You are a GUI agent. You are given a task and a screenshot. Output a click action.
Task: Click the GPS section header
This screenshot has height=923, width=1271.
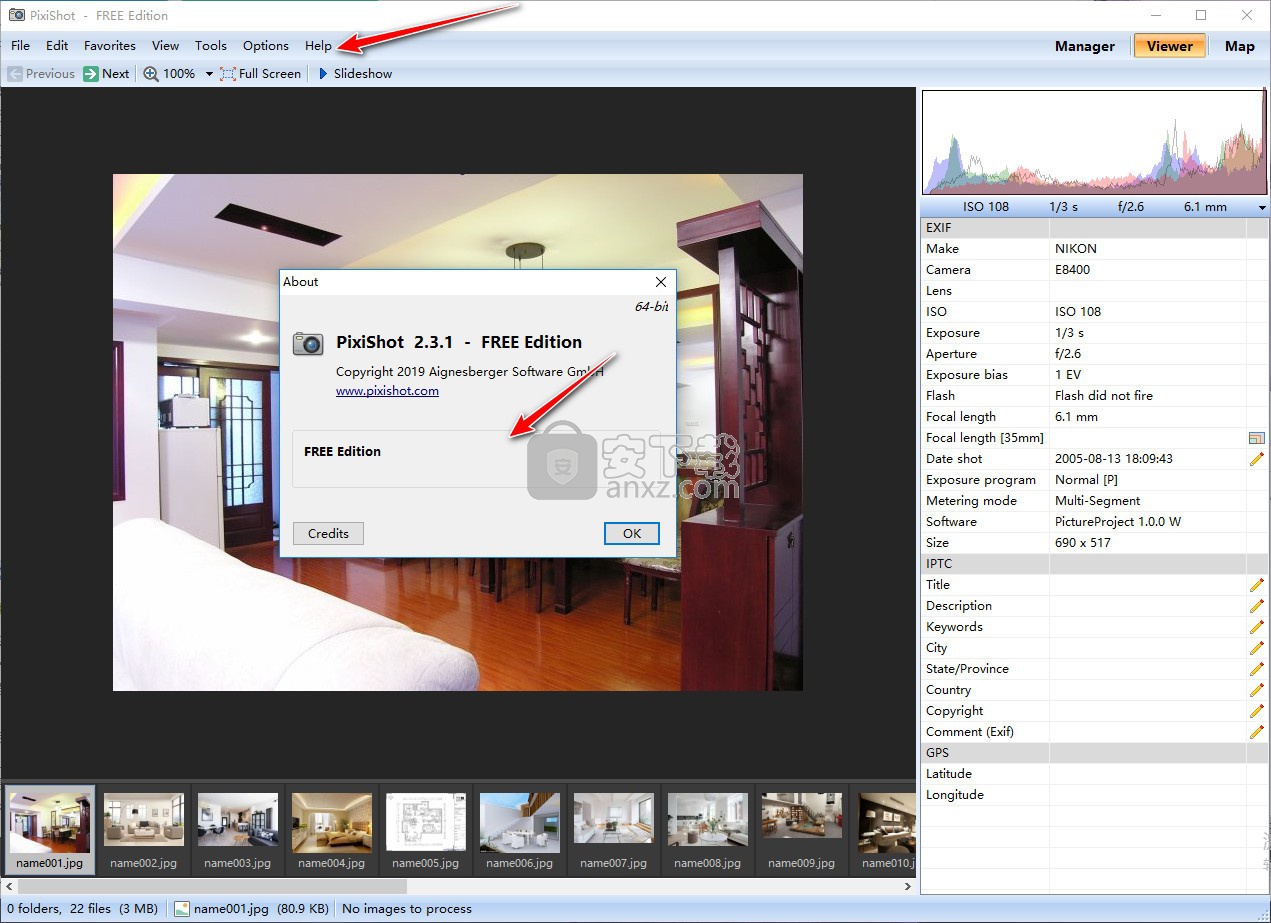click(1094, 753)
